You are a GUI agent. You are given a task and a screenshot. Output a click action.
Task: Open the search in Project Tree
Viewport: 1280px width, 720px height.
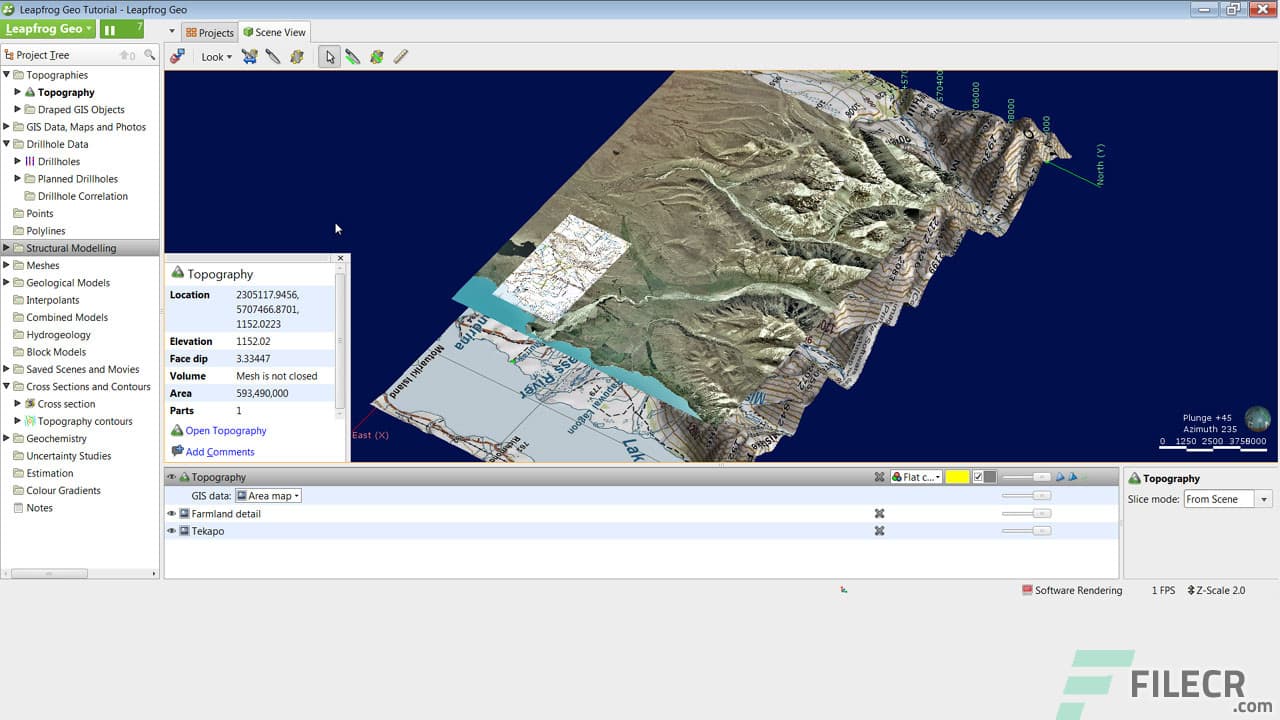click(150, 54)
